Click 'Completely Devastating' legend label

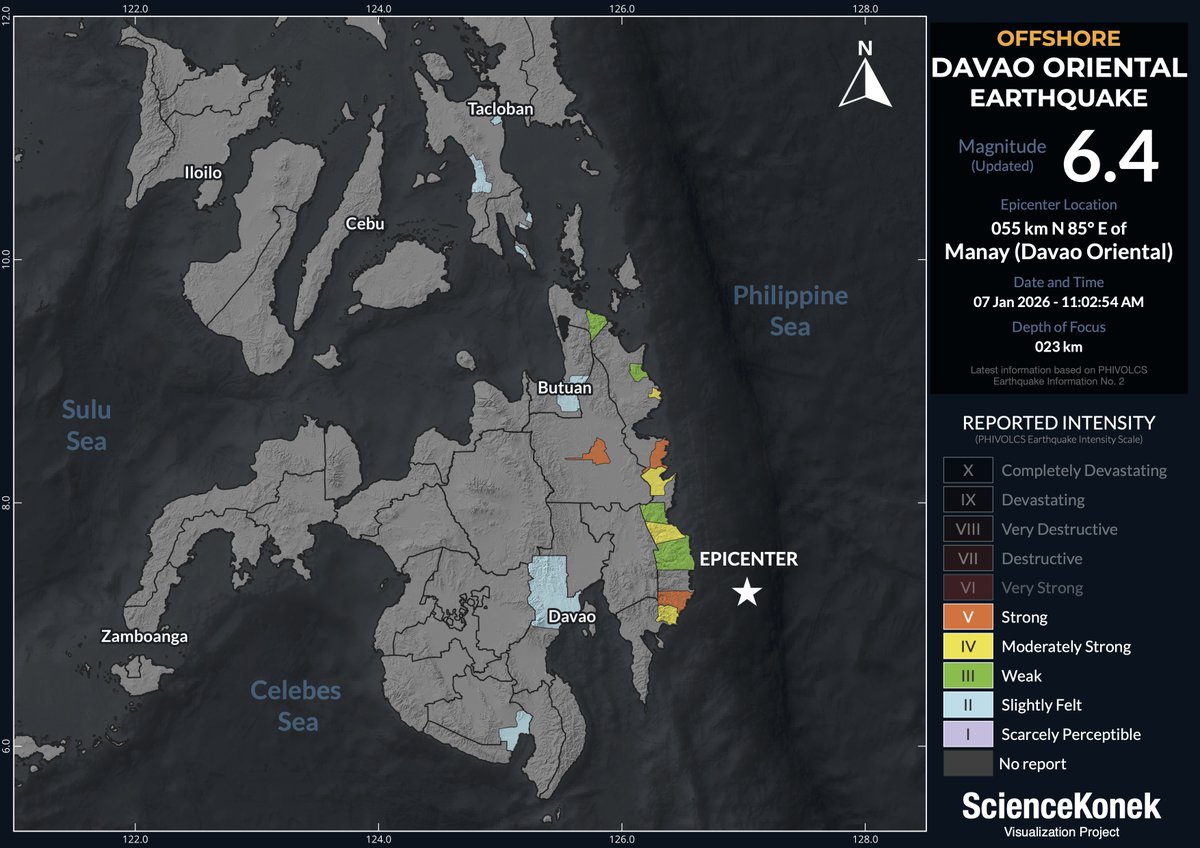[x=1084, y=470]
